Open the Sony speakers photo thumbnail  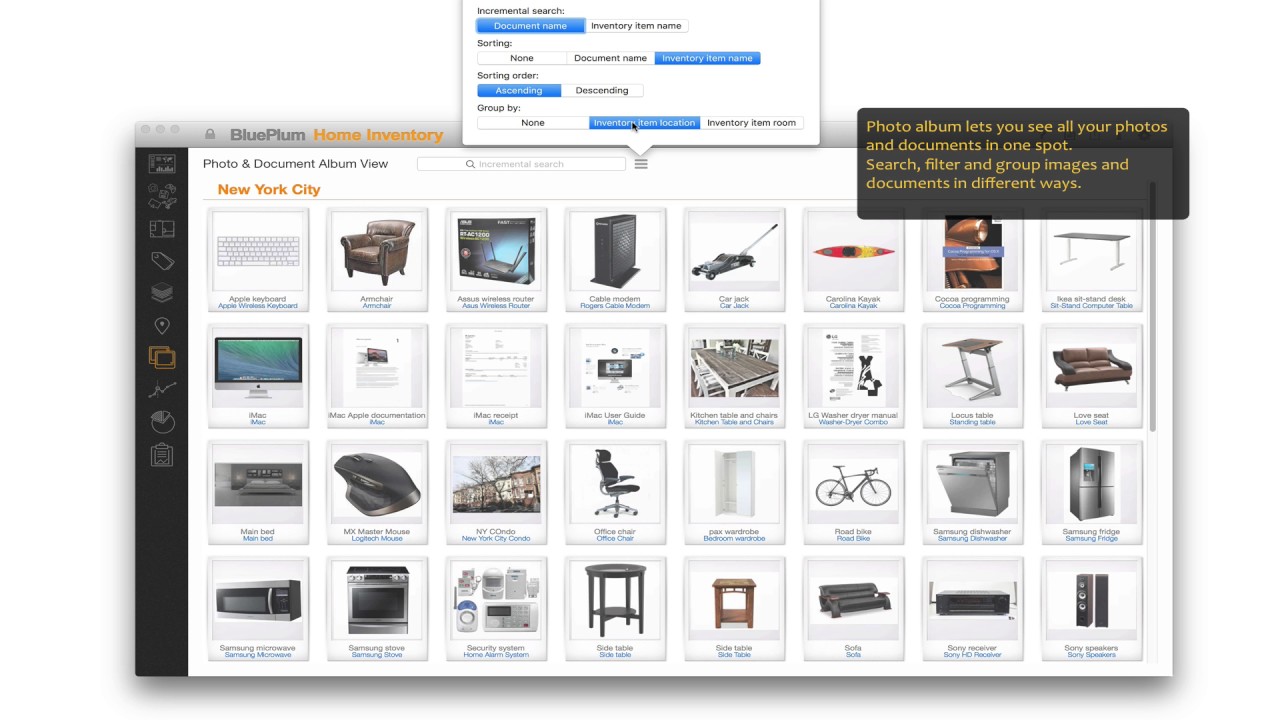point(1091,602)
